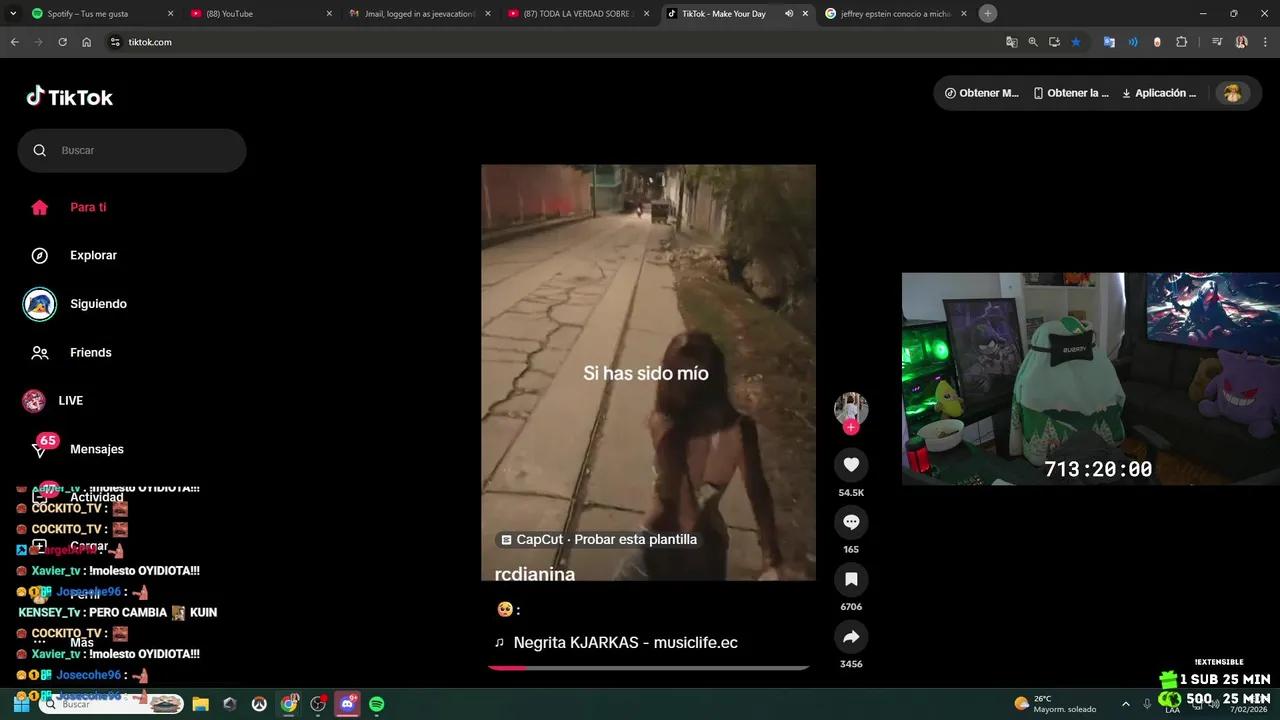Reload the TikTok page
This screenshot has height=720, width=1280.
click(x=62, y=42)
